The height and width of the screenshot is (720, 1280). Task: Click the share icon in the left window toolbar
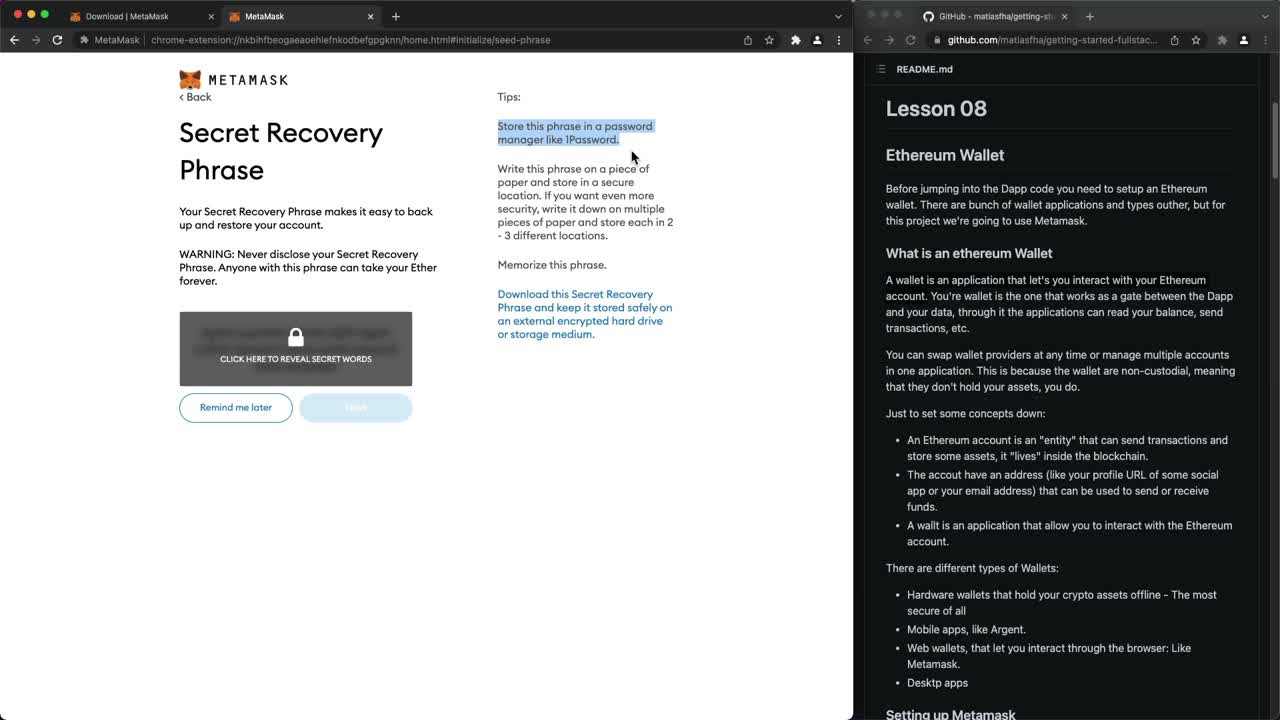pos(748,40)
